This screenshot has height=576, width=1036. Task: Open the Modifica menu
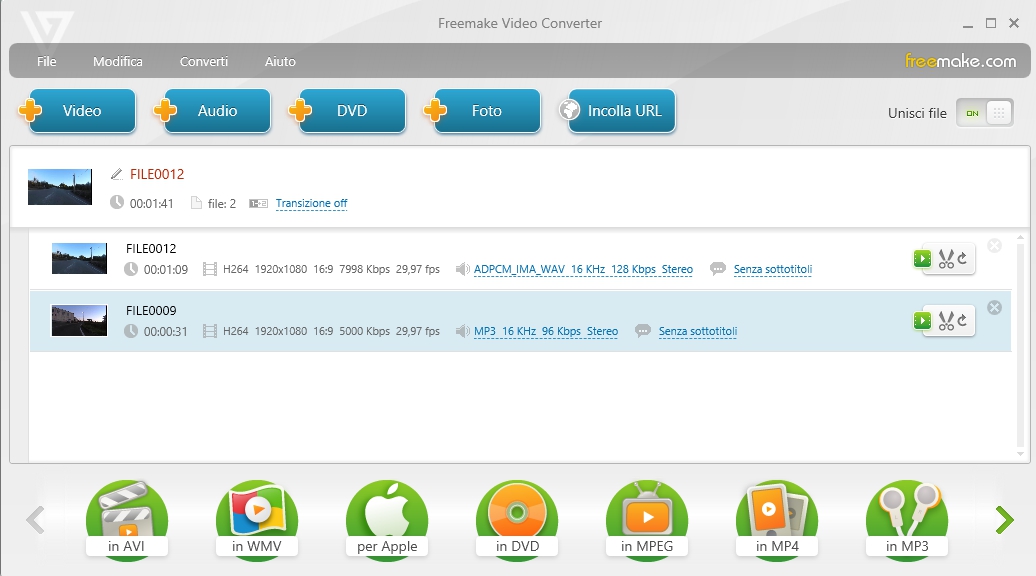pos(118,62)
